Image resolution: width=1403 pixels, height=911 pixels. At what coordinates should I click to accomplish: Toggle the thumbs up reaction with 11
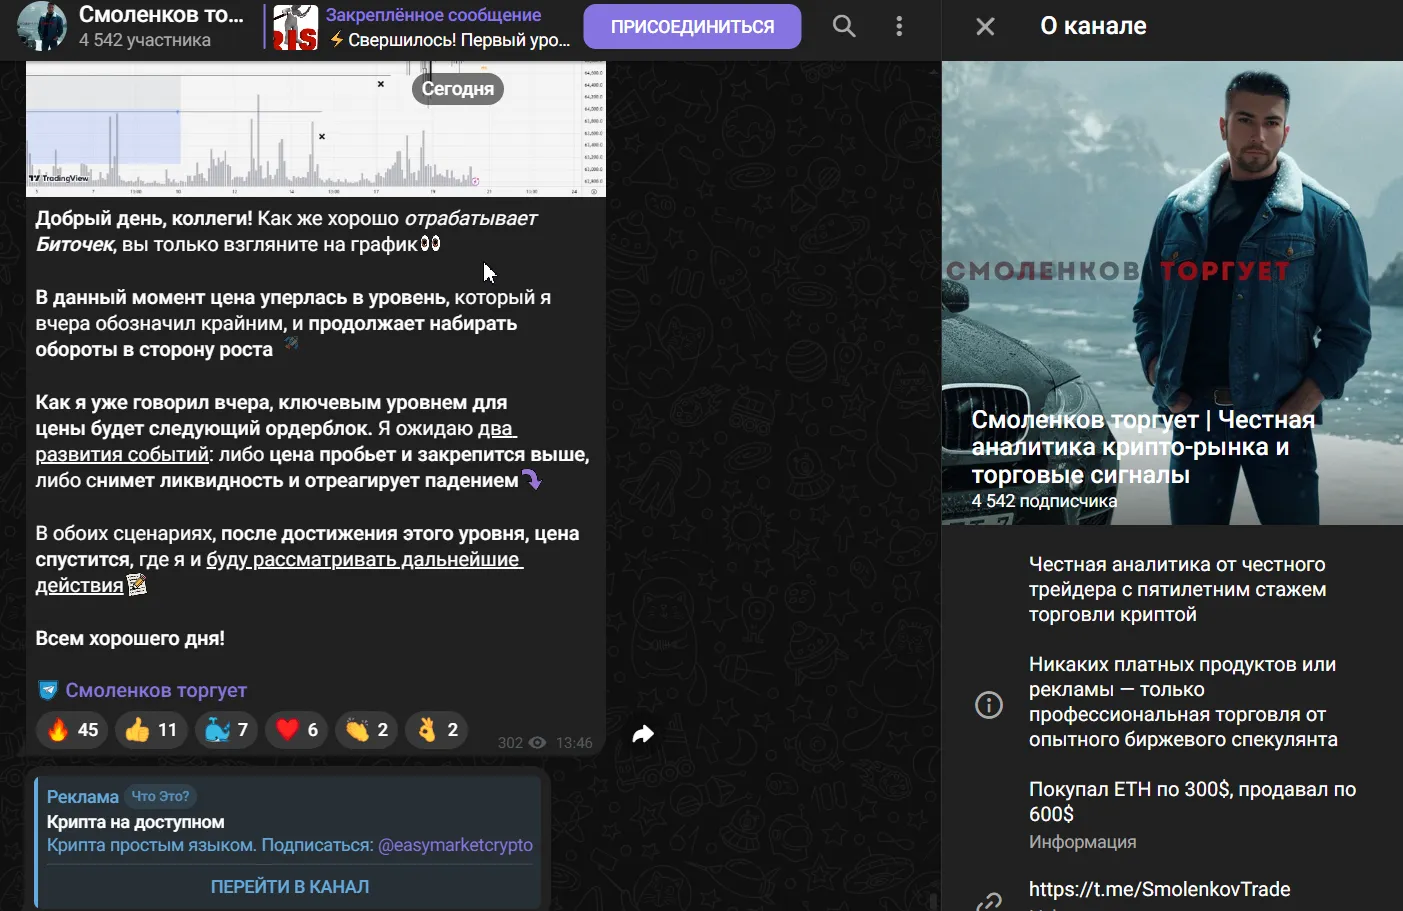click(x=151, y=730)
